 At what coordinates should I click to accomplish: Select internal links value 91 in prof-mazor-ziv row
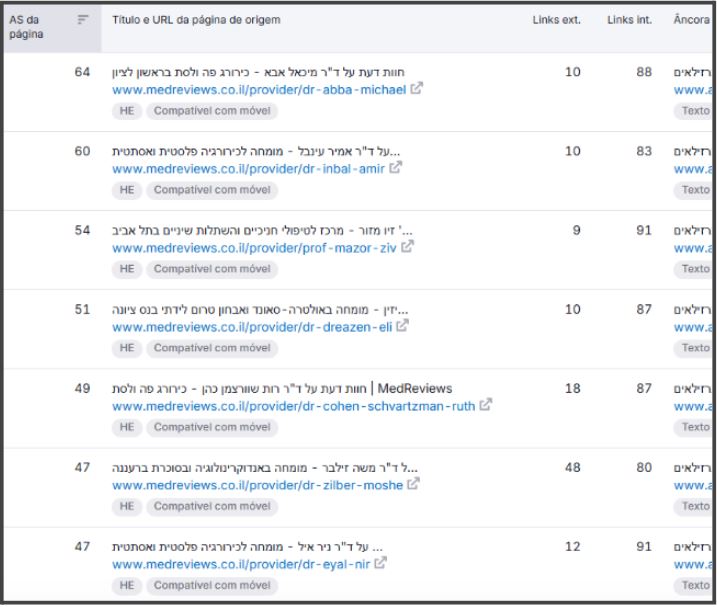click(x=644, y=230)
